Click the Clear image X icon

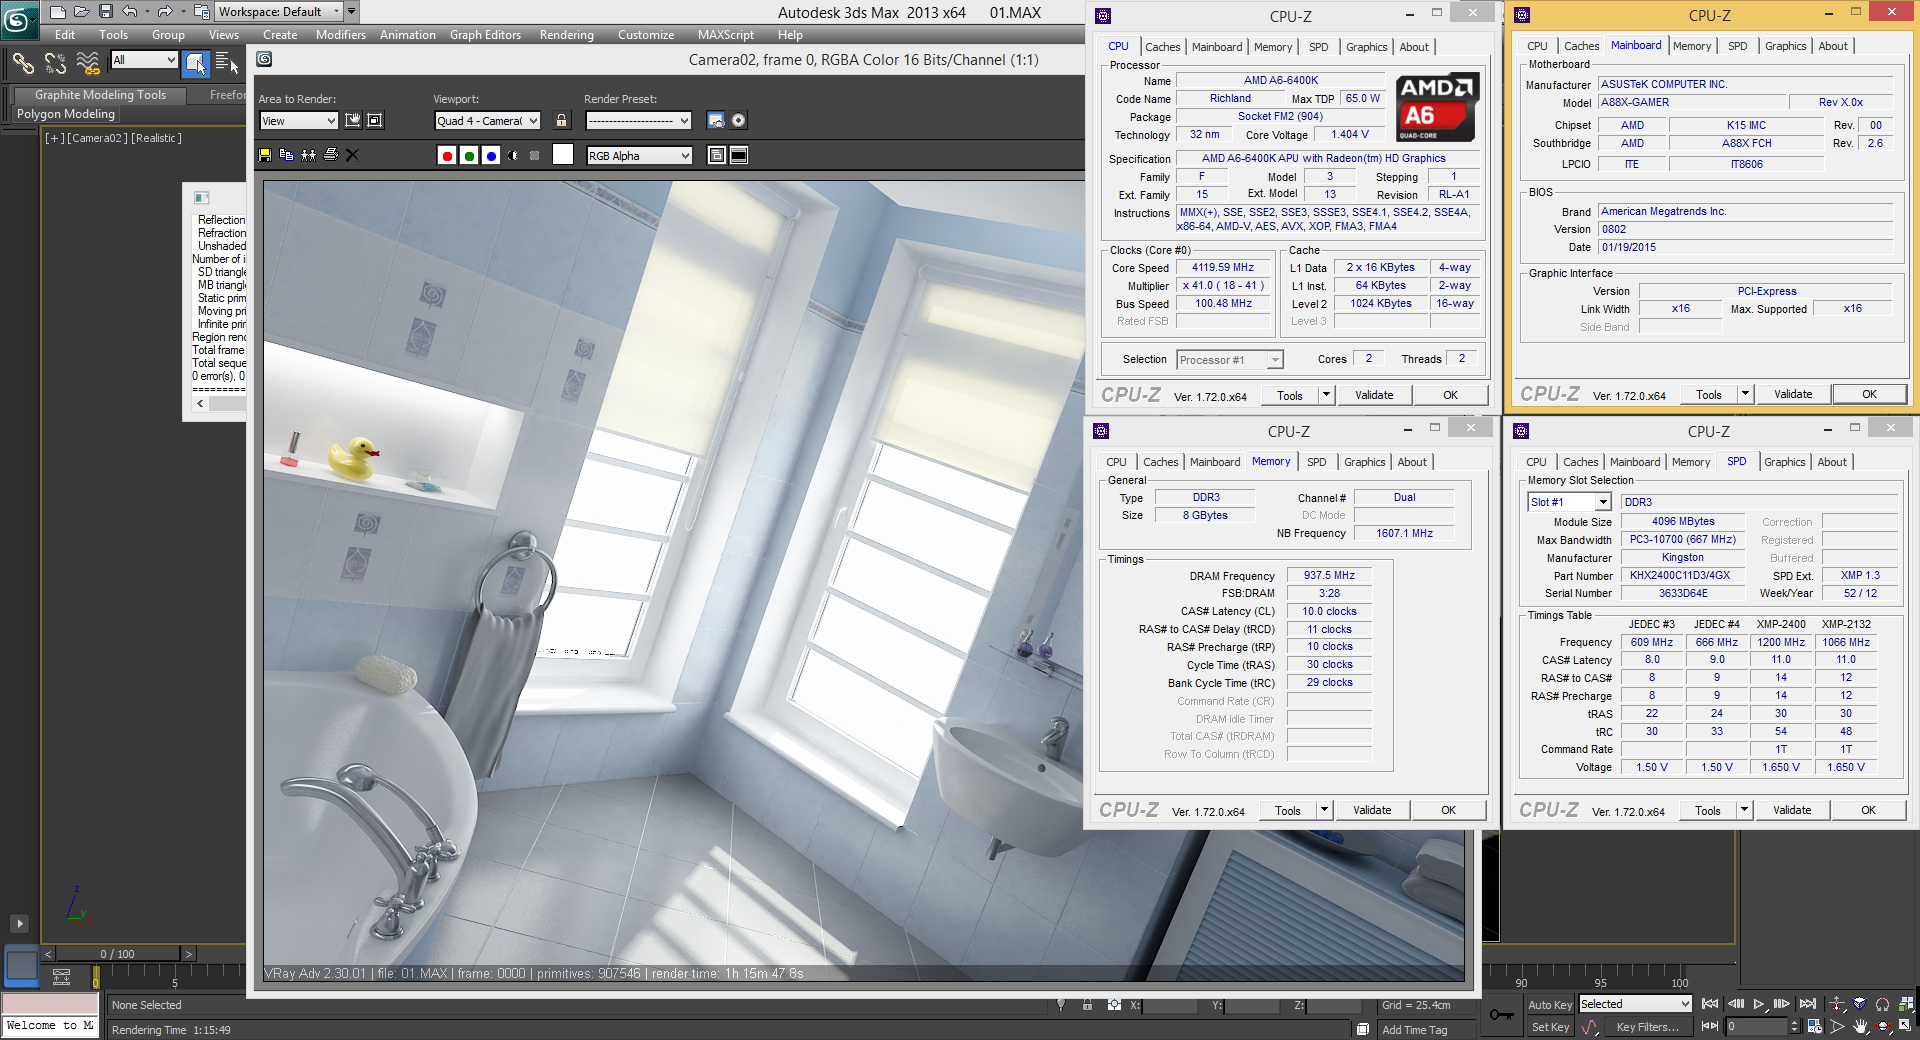coord(352,155)
